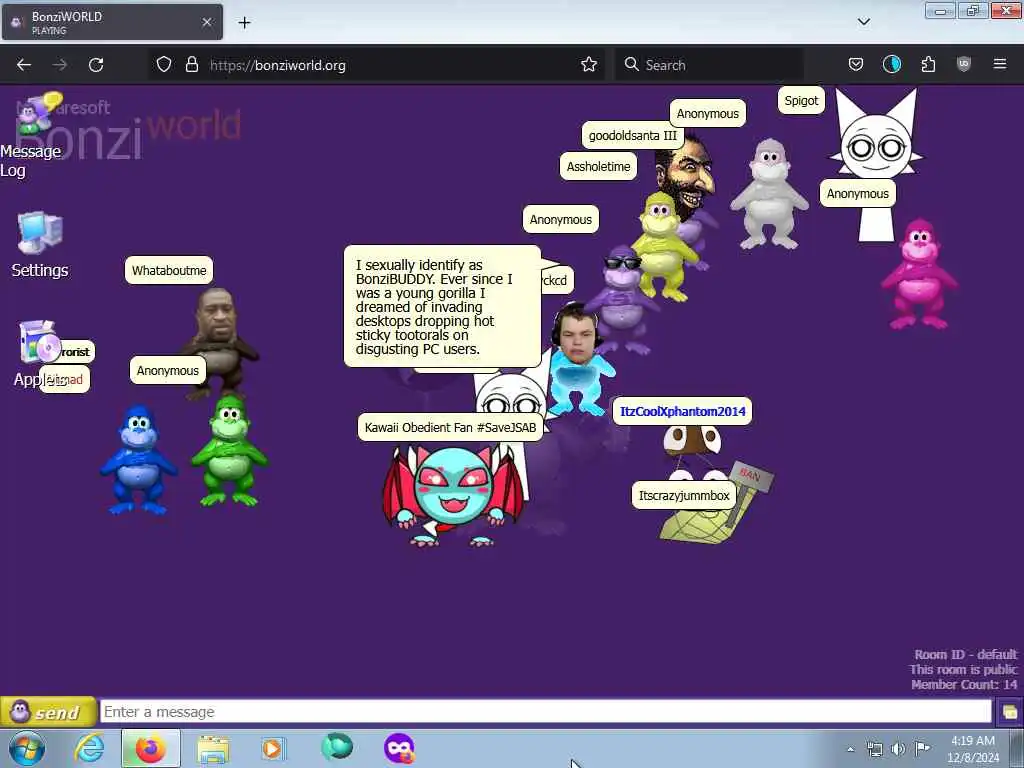Image resolution: width=1024 pixels, height=768 pixels.
Task: Click the site security padlock icon
Action: [x=191, y=65]
